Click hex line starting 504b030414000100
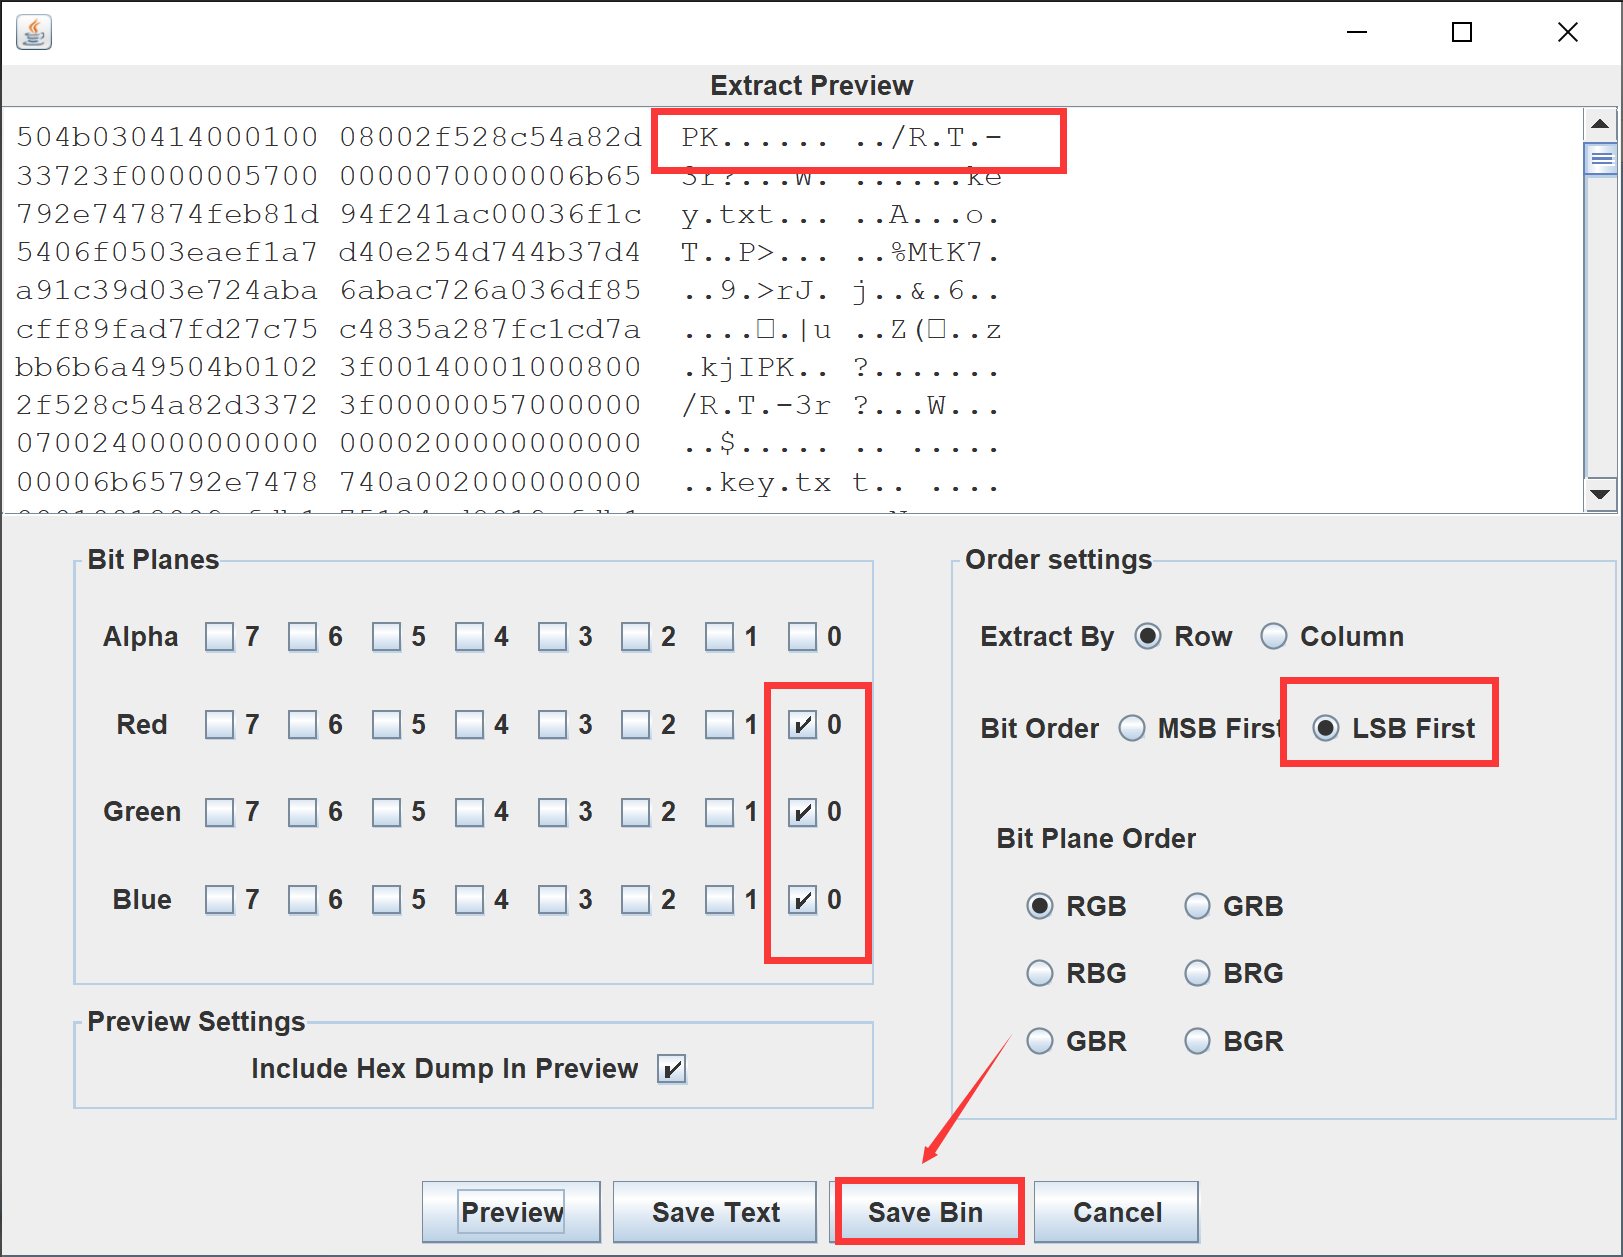This screenshot has width=1623, height=1257. tap(509, 137)
